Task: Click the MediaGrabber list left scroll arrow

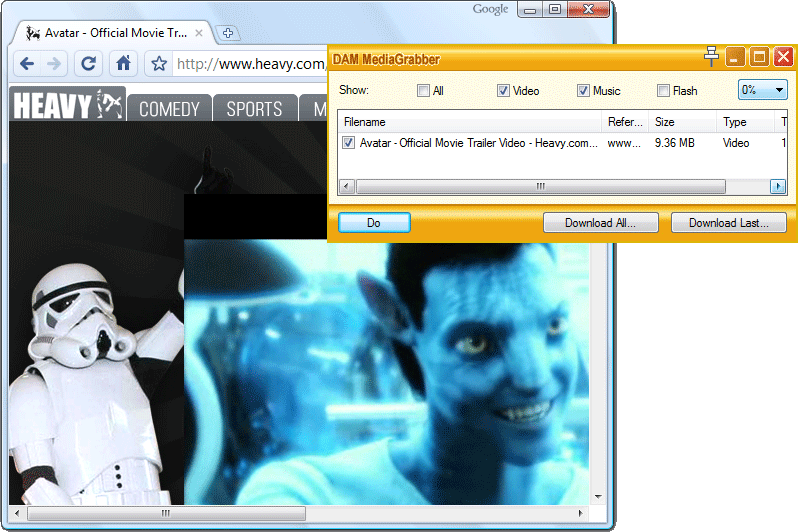Action: coord(347,186)
